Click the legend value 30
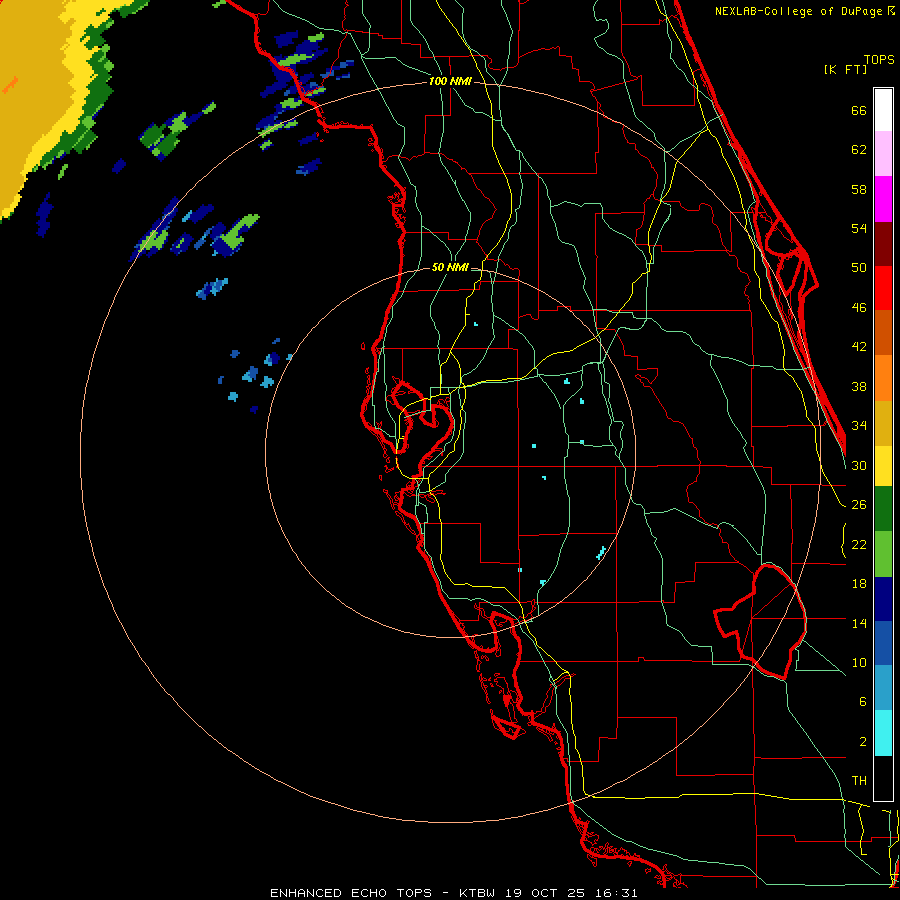The height and width of the screenshot is (900, 900). (x=859, y=465)
